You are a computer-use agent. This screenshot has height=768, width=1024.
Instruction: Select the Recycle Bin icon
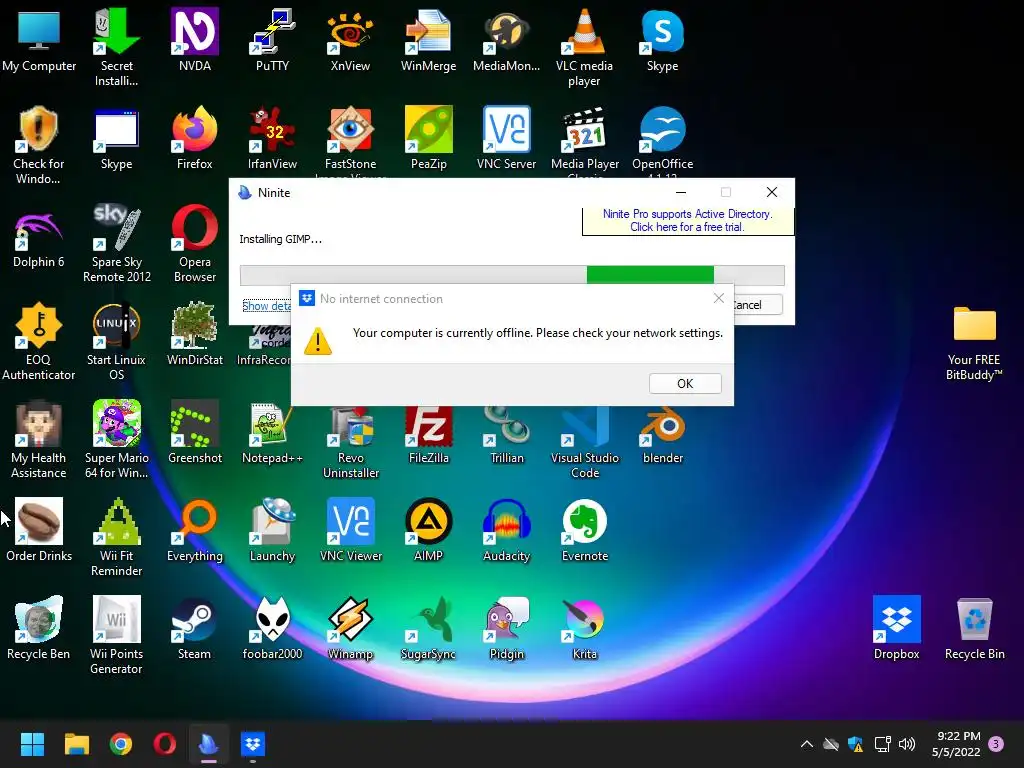pyautogui.click(x=974, y=628)
